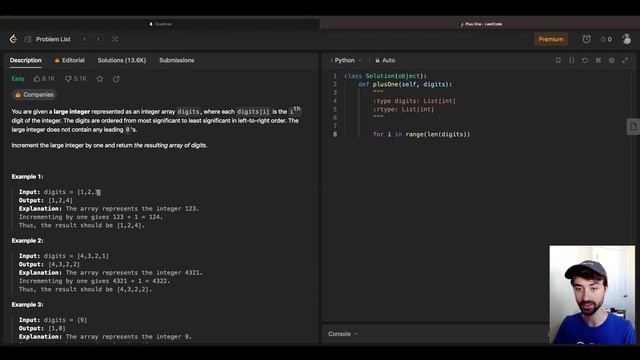The width and height of the screenshot is (640, 360).
Task: Click the Example 2 heading
Action: tap(27, 241)
